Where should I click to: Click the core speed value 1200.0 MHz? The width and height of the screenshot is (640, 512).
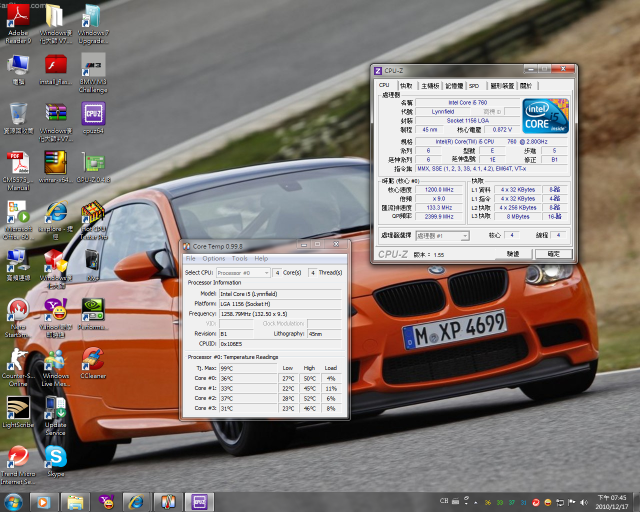click(x=439, y=189)
